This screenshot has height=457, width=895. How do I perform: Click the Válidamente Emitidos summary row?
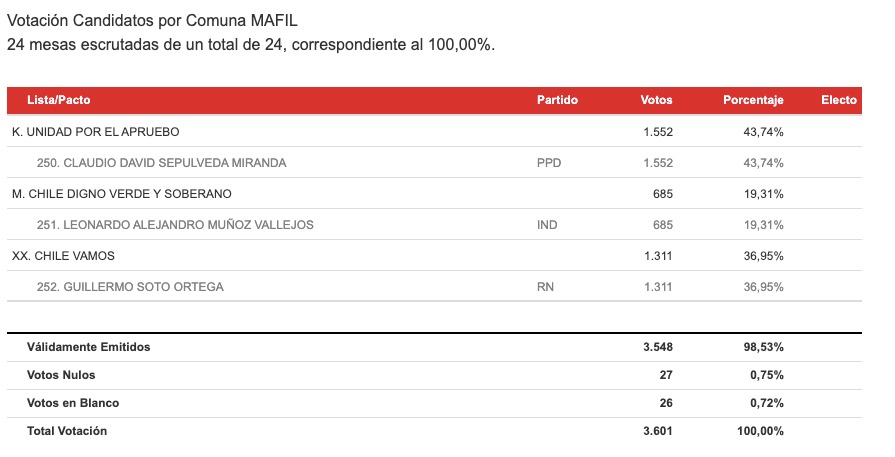click(434, 347)
